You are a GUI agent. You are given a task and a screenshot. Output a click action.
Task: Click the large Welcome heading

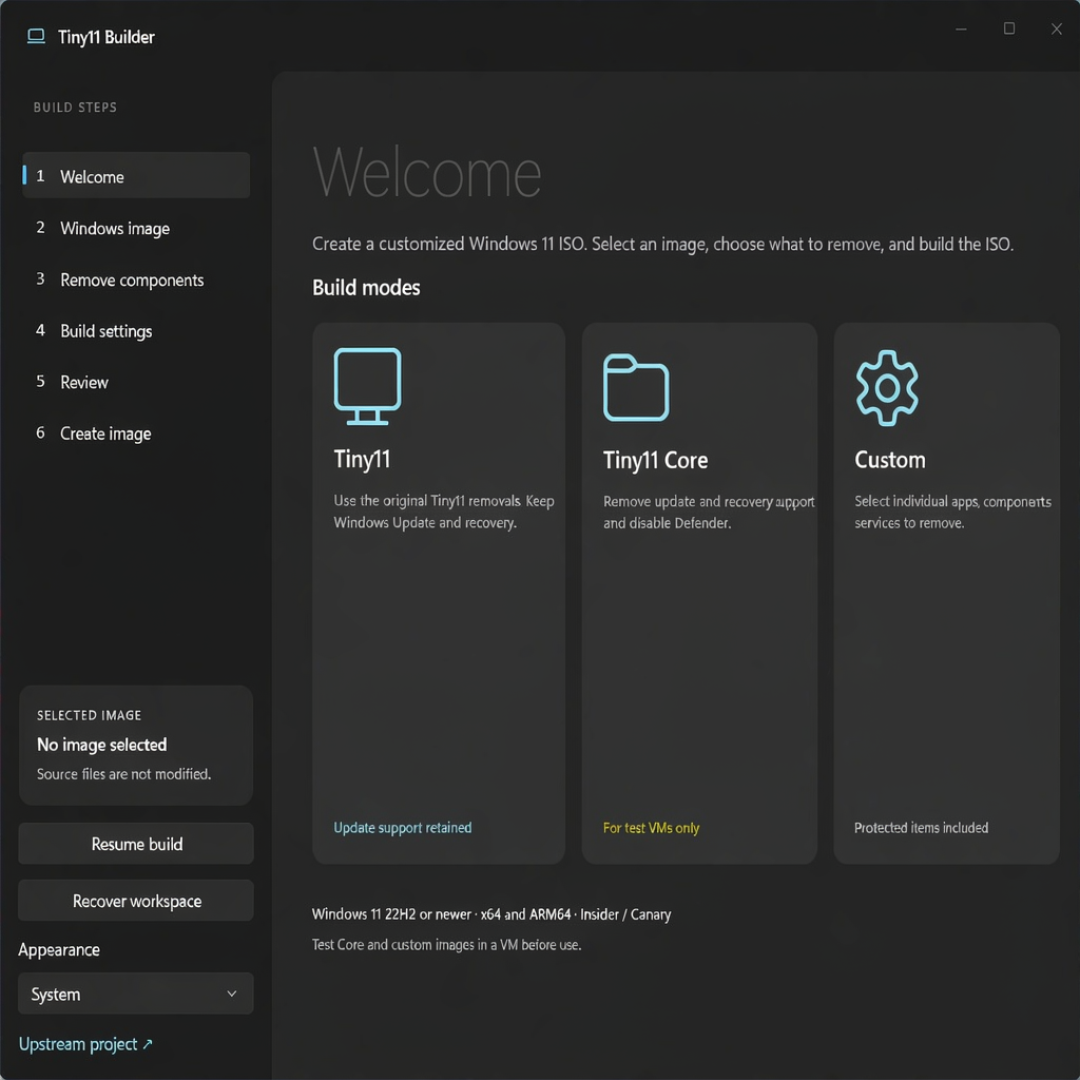[x=427, y=172]
